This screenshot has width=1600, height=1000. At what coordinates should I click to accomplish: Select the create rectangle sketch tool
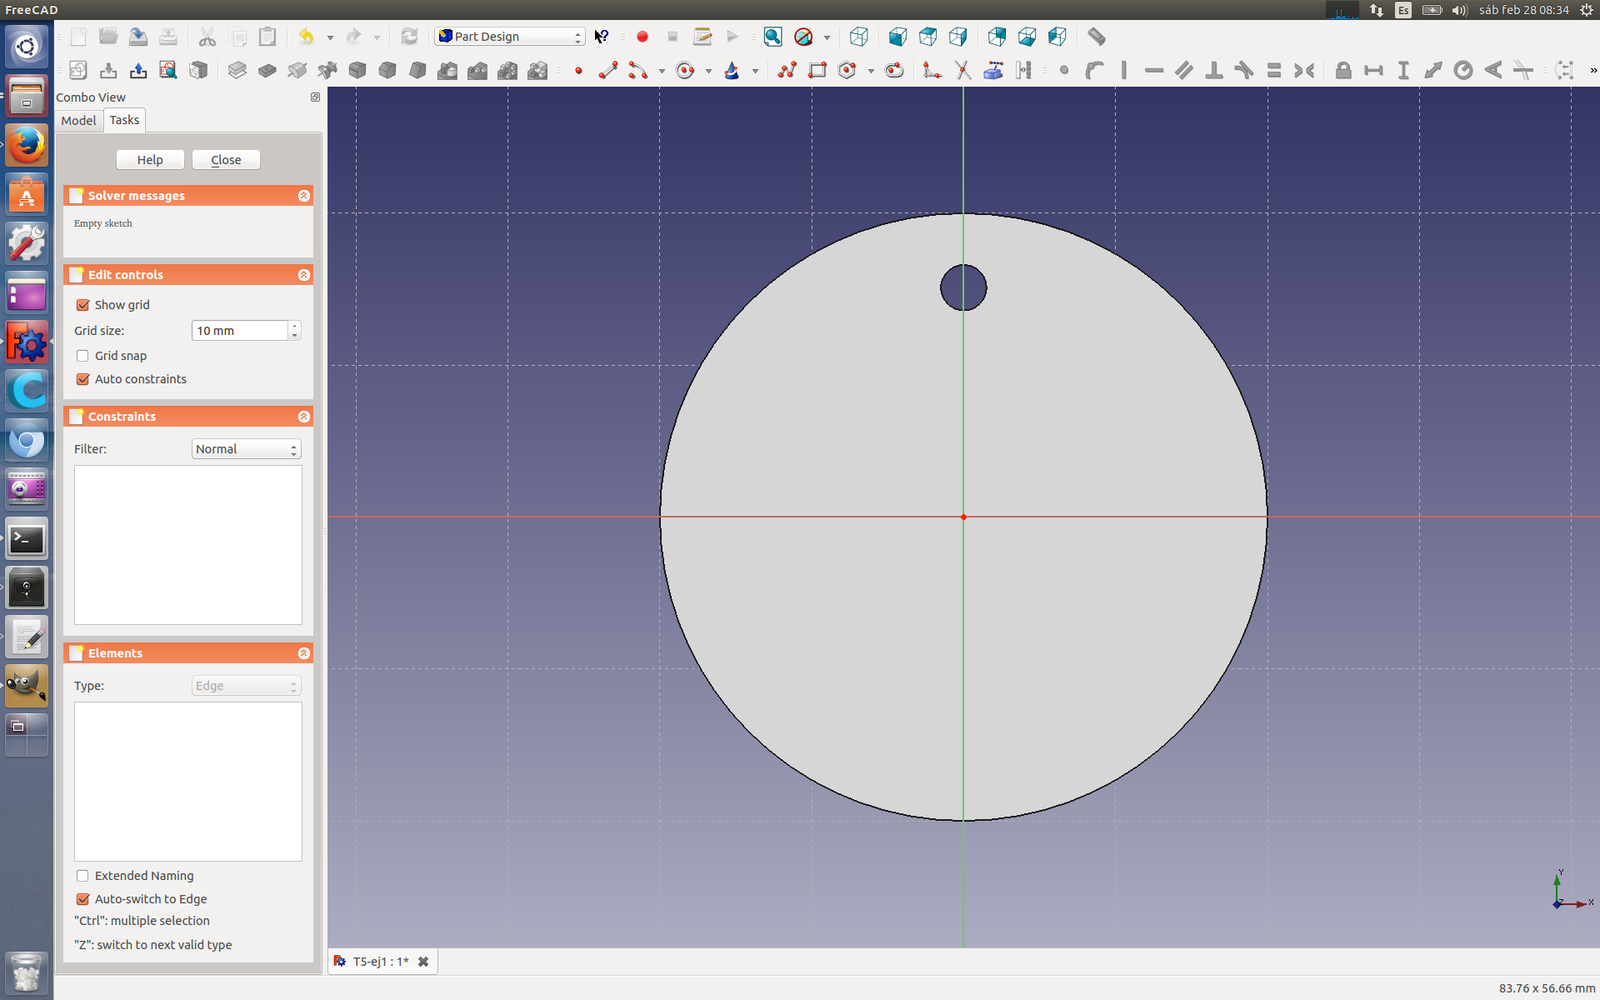pyautogui.click(x=818, y=71)
